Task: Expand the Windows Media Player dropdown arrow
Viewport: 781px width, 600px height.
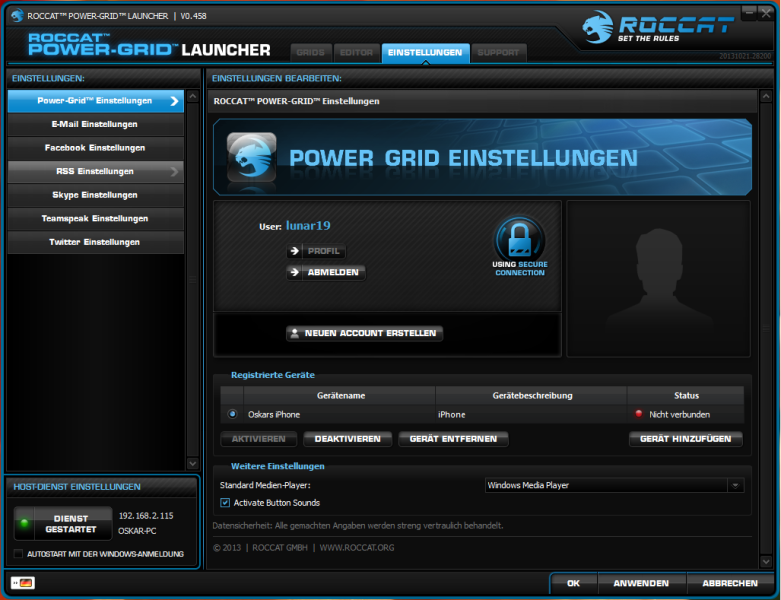Action: 735,485
